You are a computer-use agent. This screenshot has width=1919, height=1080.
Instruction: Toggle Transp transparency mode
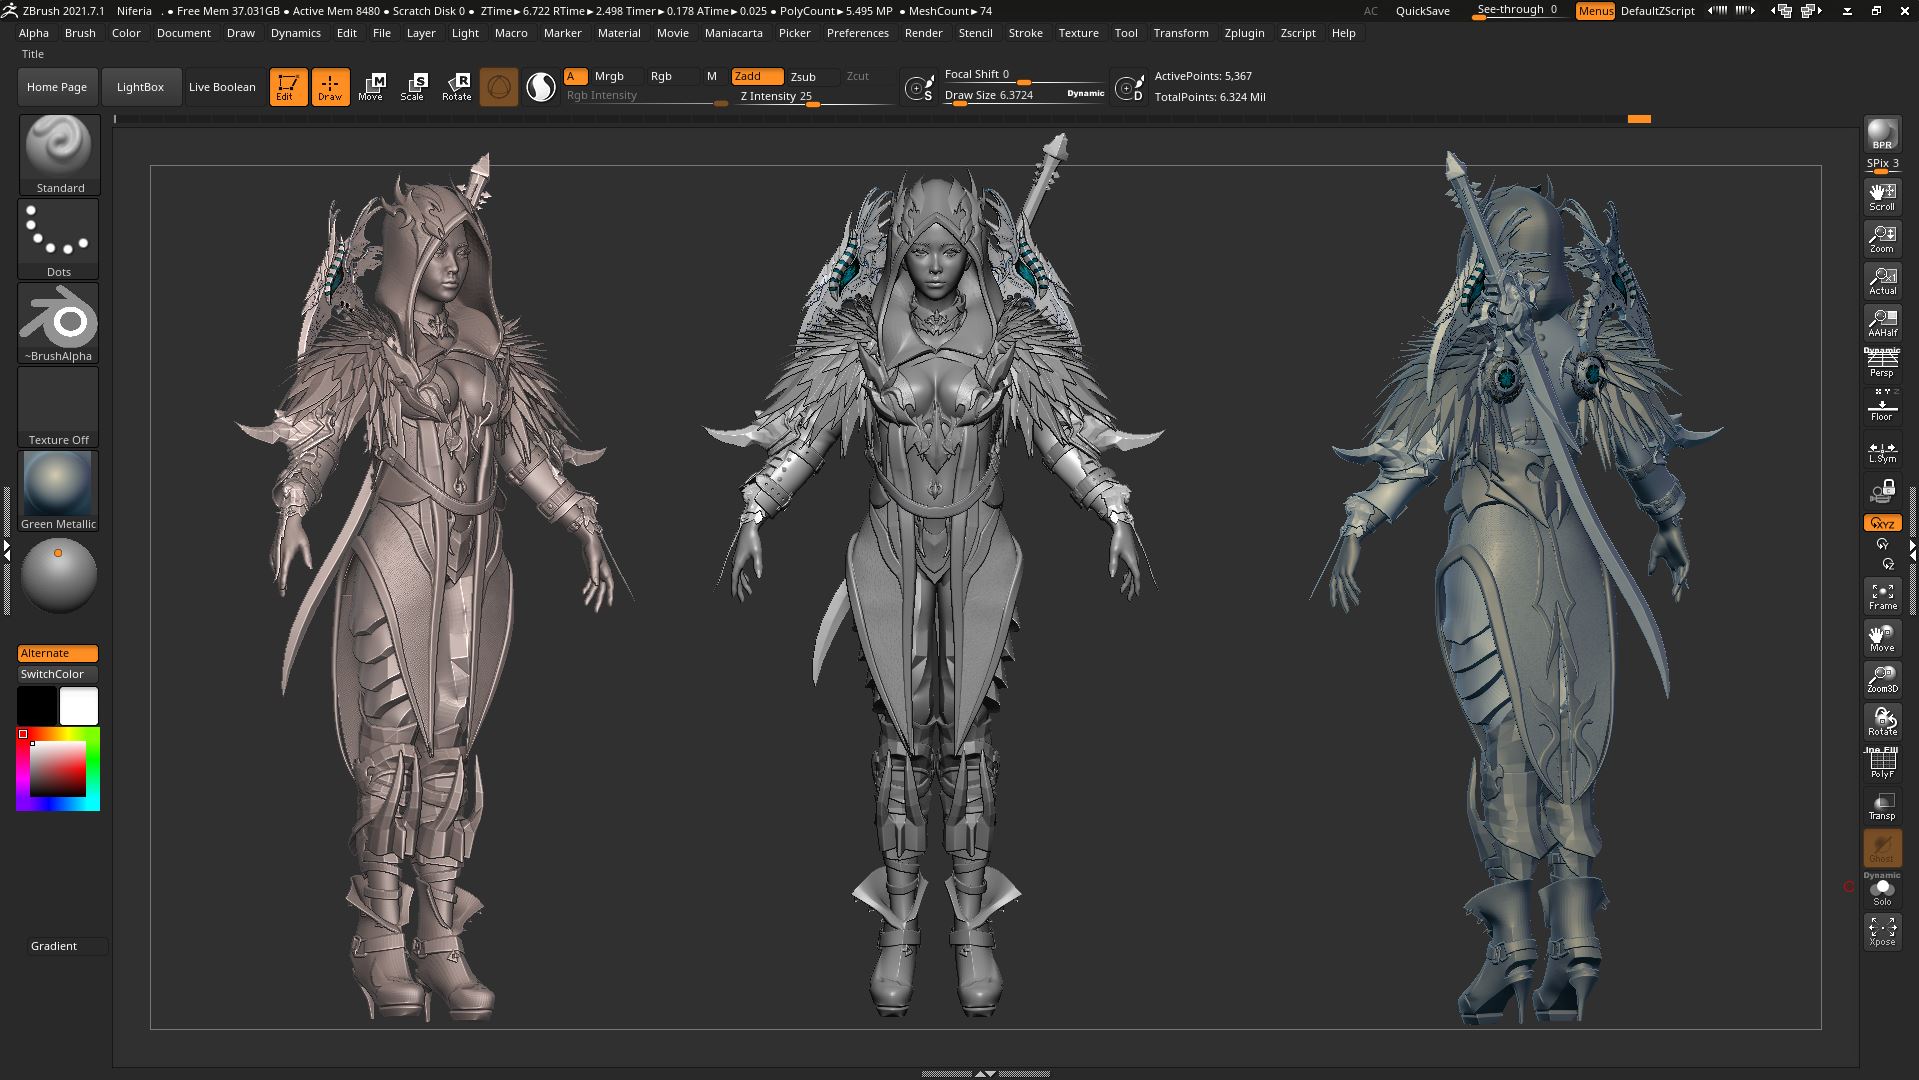1882,806
